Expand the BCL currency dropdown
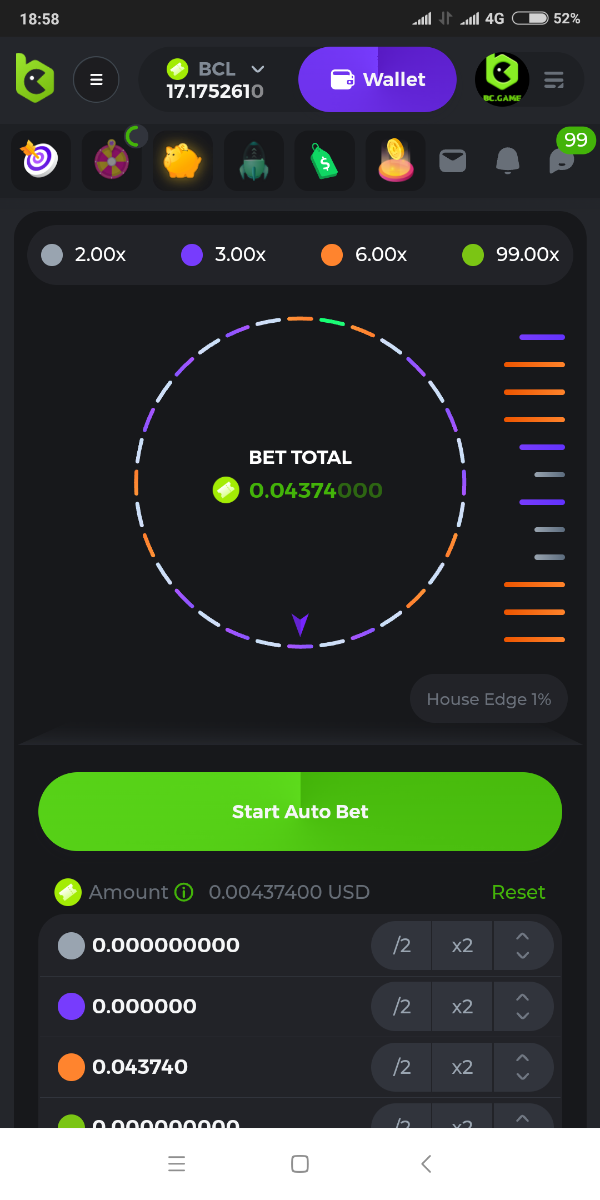The image size is (600, 1200). click(x=257, y=69)
